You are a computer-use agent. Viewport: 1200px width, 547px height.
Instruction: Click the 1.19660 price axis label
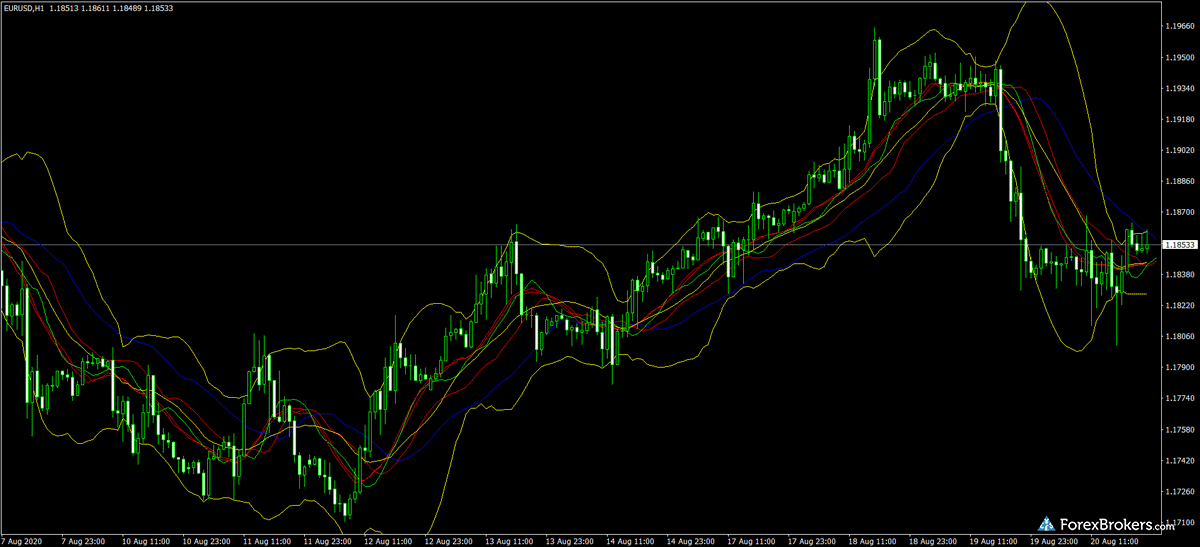(x=1176, y=27)
